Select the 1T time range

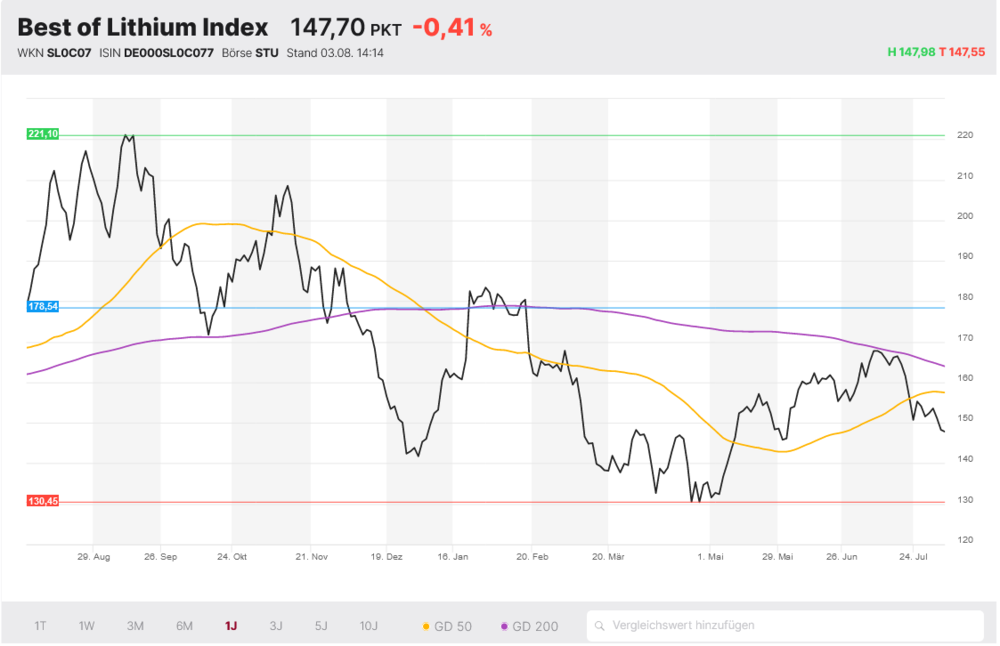pos(40,626)
